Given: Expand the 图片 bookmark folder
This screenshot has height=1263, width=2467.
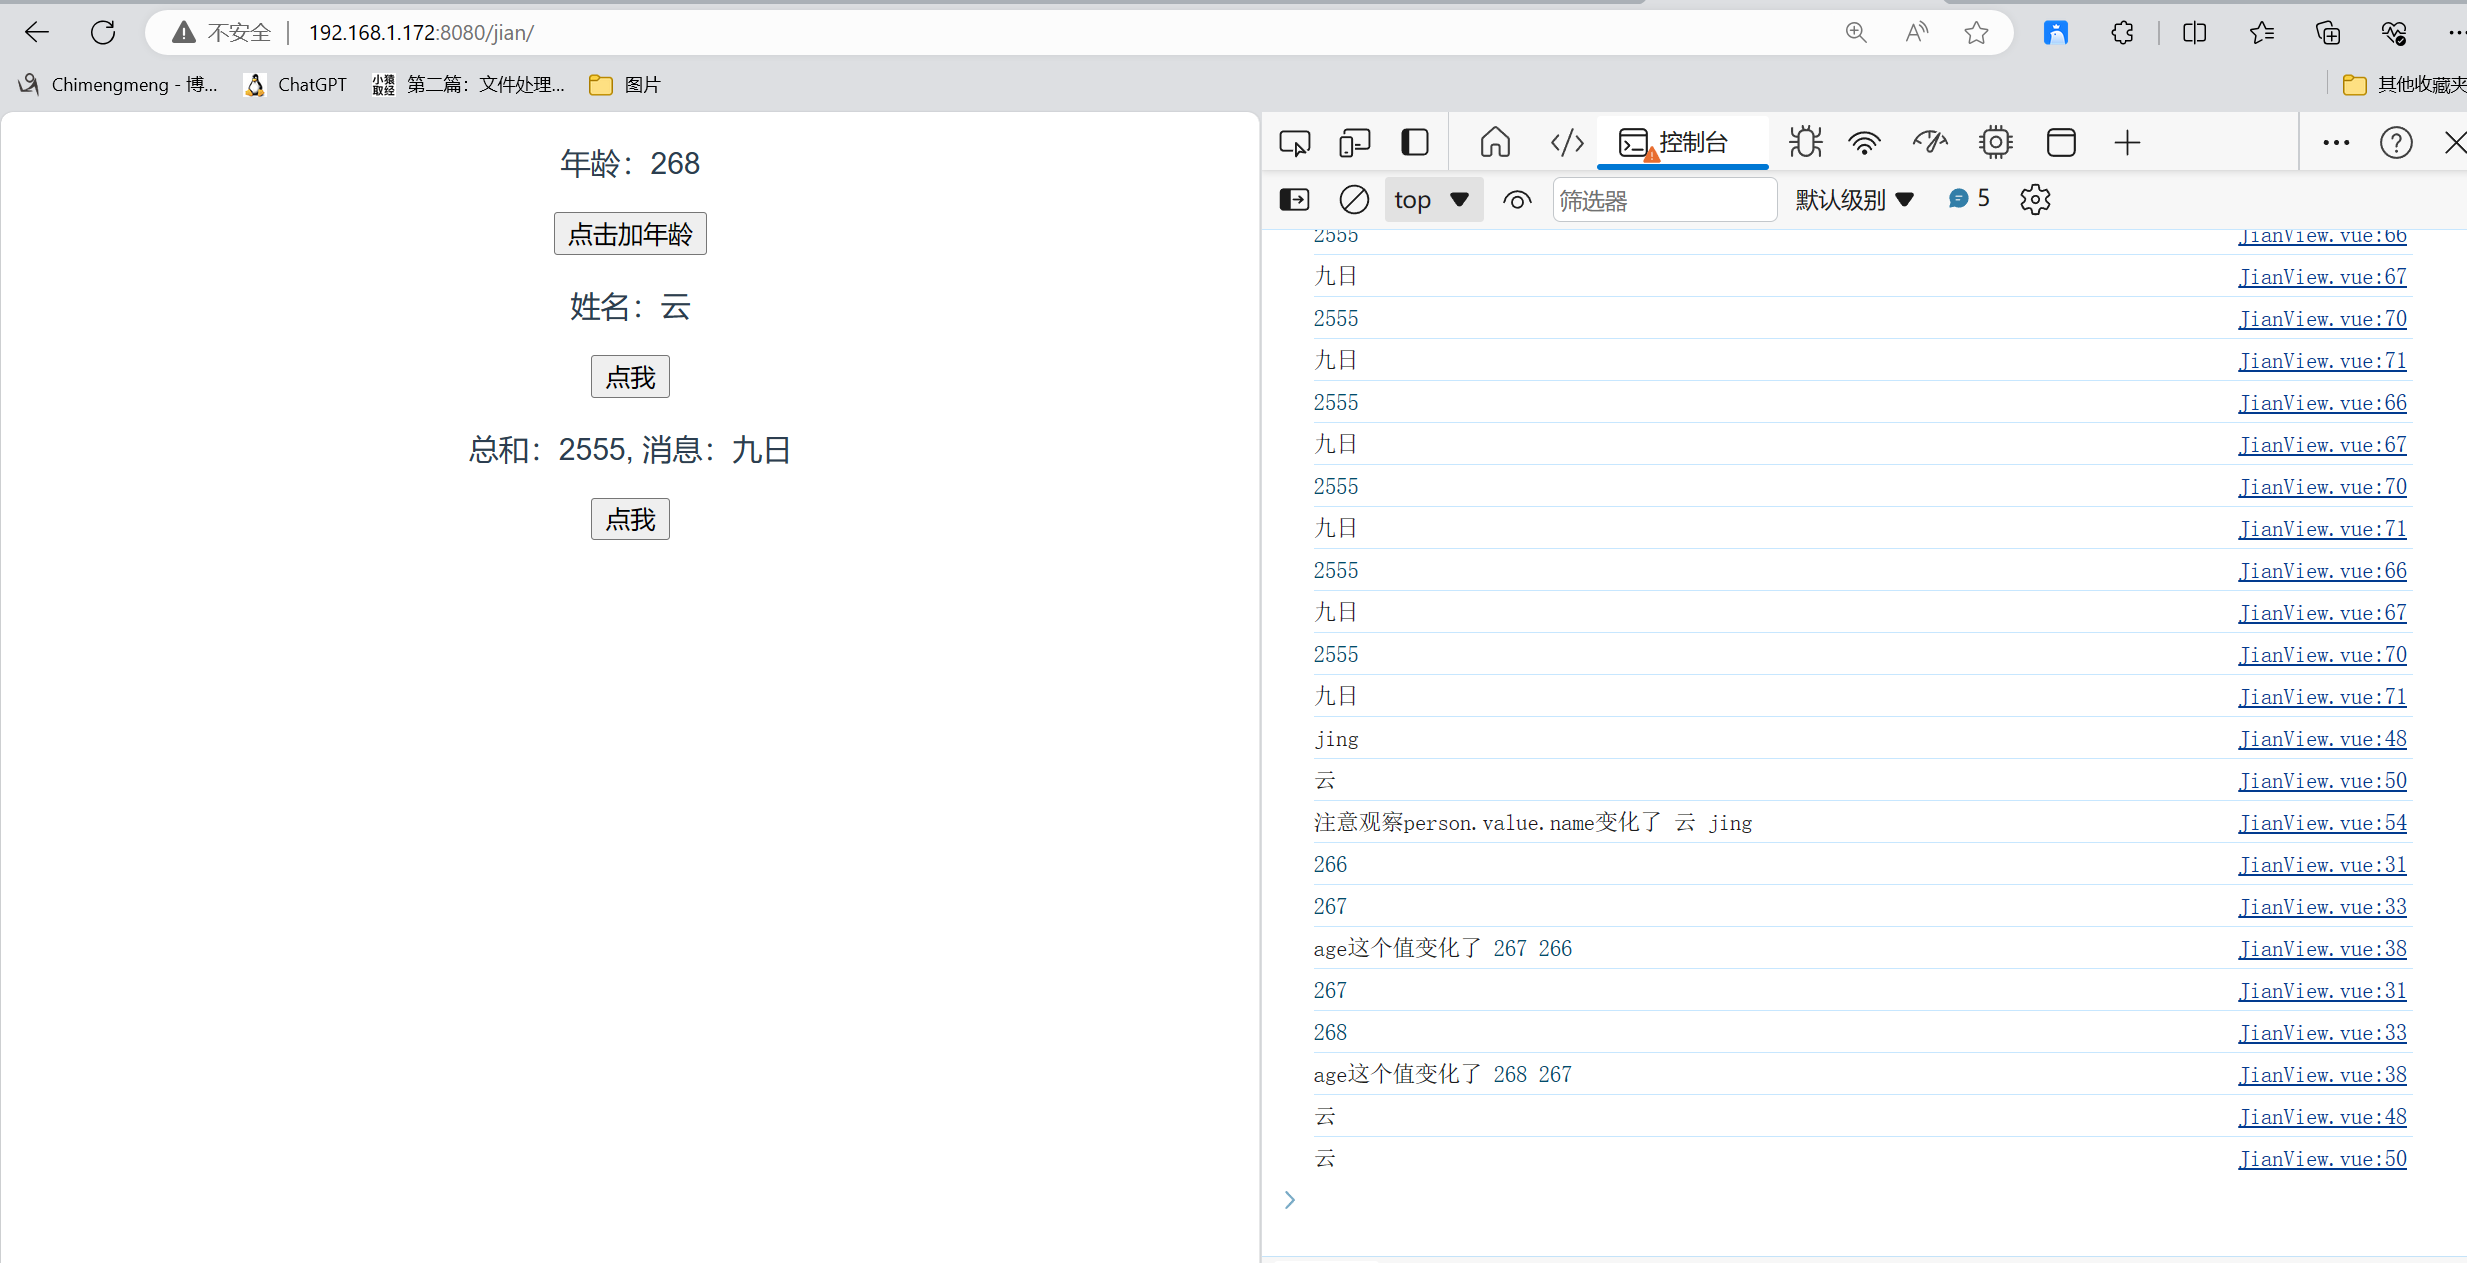Looking at the screenshot, I should point(625,85).
